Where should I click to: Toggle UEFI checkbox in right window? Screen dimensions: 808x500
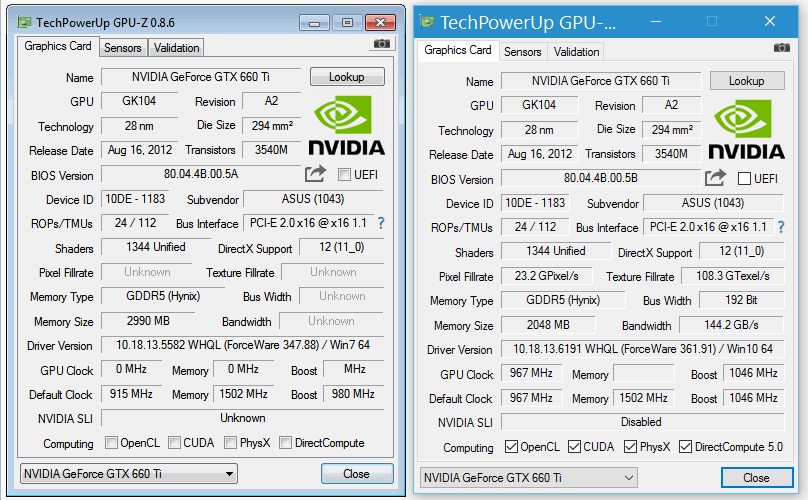pos(744,179)
